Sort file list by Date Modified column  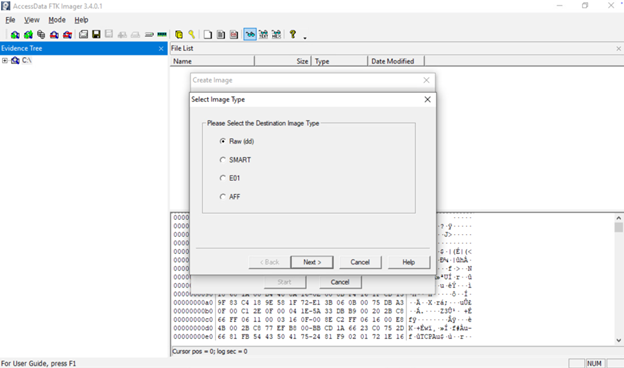click(396, 61)
